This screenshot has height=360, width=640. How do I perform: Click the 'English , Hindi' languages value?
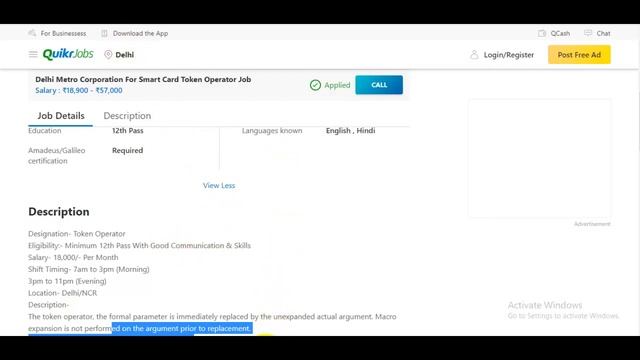[351, 131]
